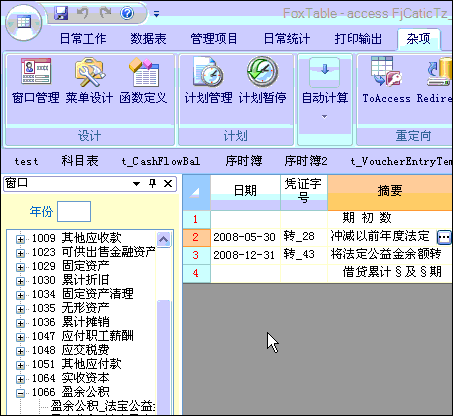This screenshot has width=453, height=416.
Task: Open the 窗口管理 window manager icon
Action: 36,71
